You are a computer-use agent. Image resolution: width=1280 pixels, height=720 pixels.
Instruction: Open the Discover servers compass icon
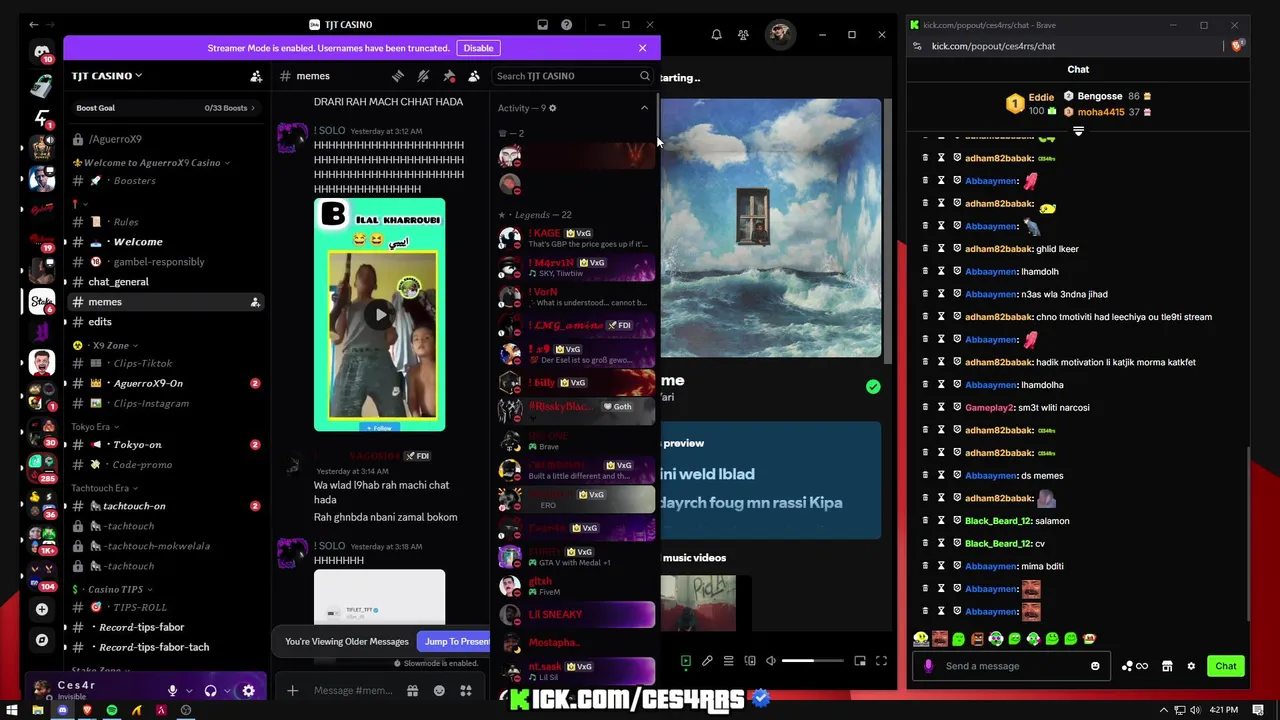tap(42, 640)
